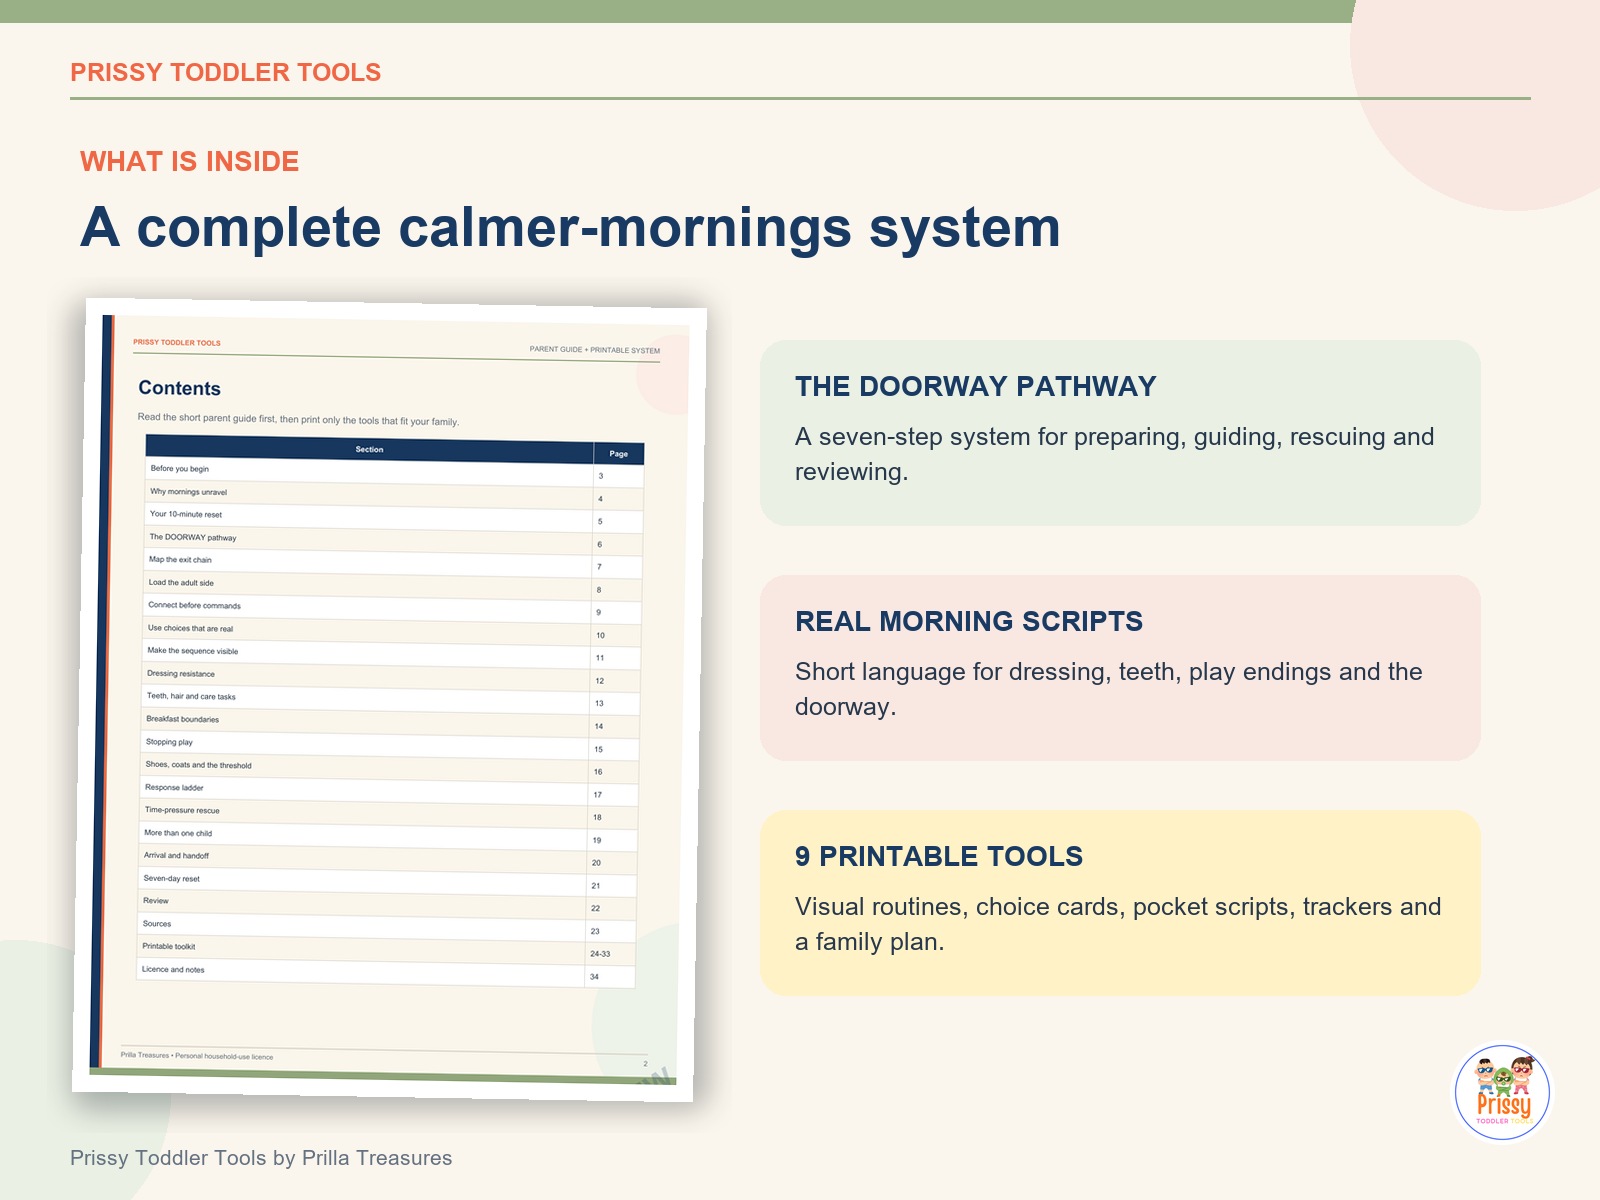This screenshot has height=1200, width=1600.
Task: Select 'More than one child' contents row
Action: (387, 836)
